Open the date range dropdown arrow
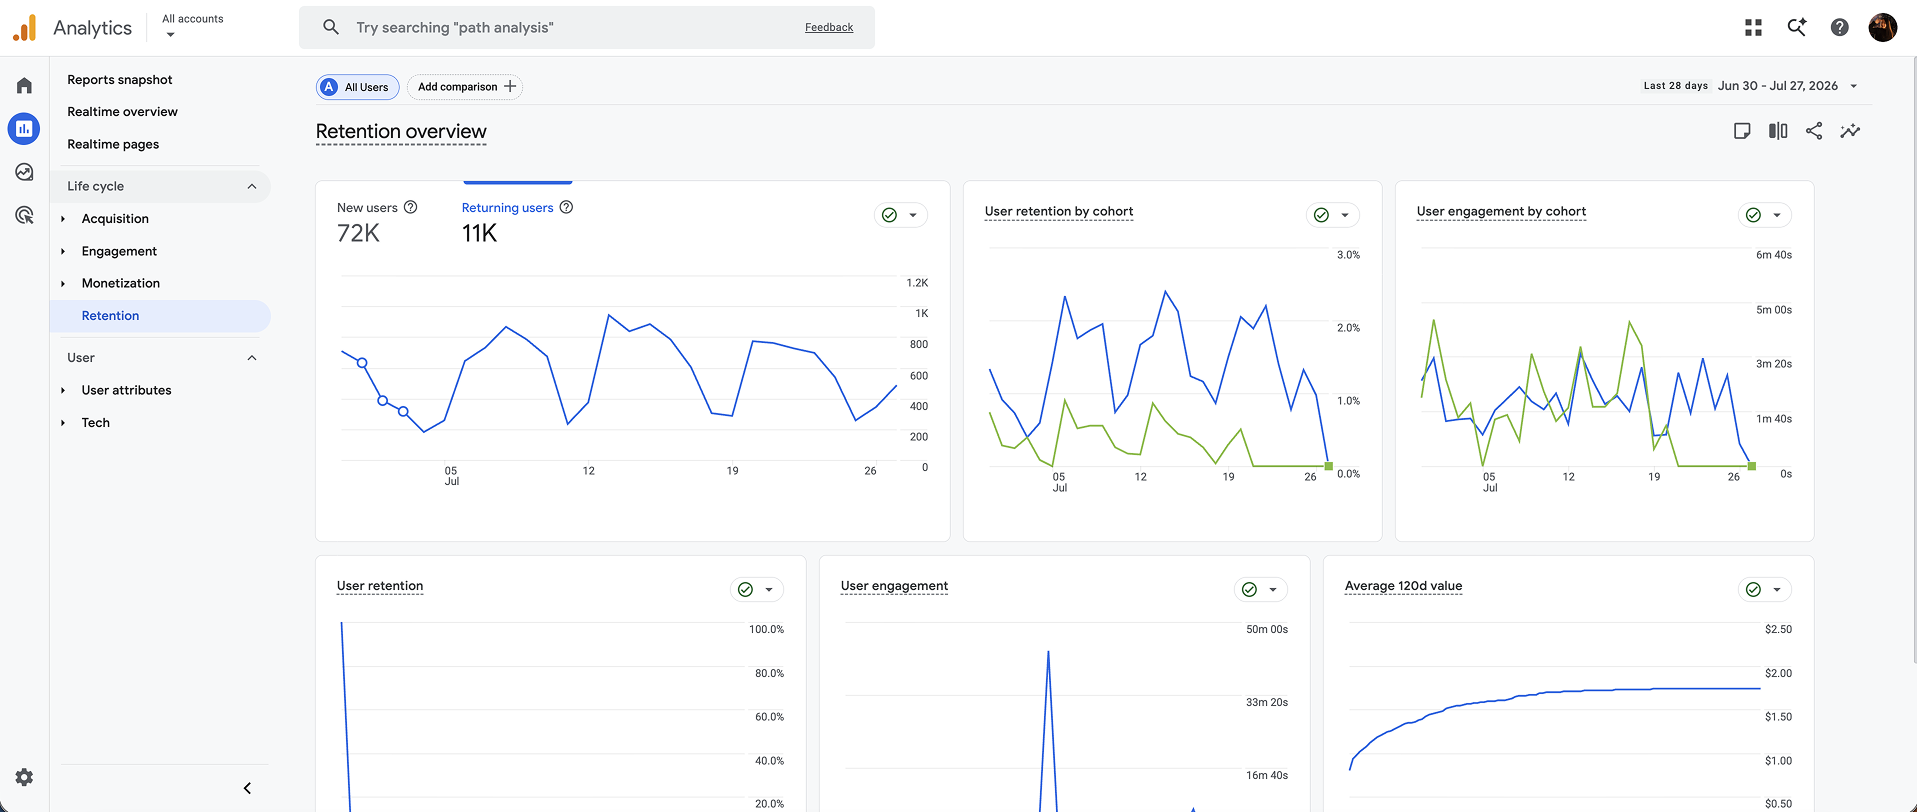1917x812 pixels. pyautogui.click(x=1853, y=86)
